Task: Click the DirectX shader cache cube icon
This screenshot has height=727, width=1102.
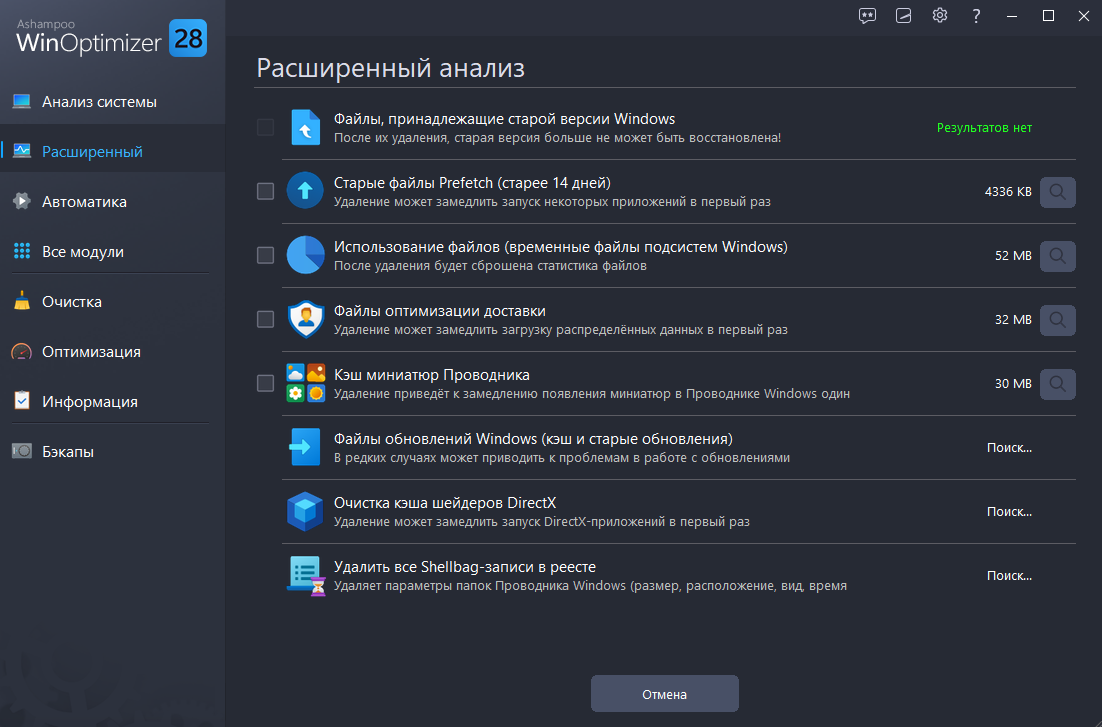Action: coord(305,511)
